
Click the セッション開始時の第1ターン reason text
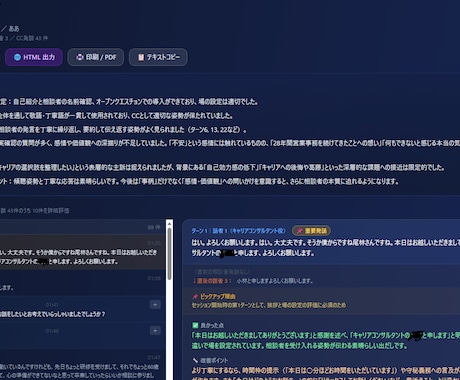click(x=269, y=305)
